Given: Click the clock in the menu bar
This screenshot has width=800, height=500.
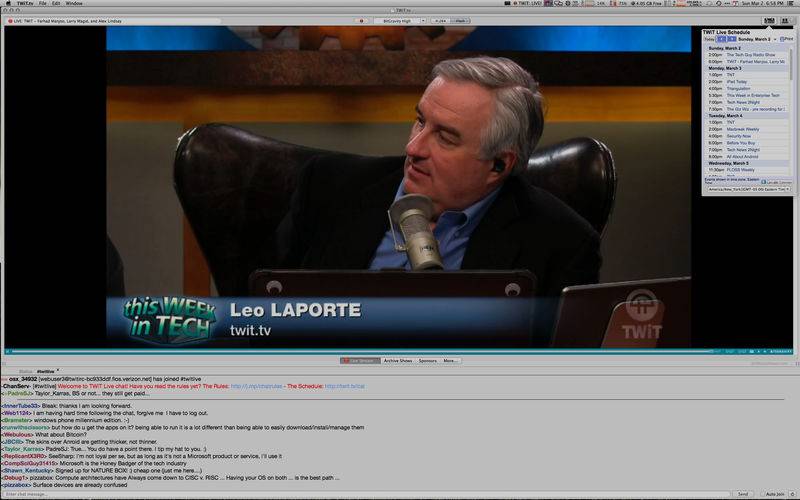Looking at the screenshot, I should pyautogui.click(x=763, y=3).
